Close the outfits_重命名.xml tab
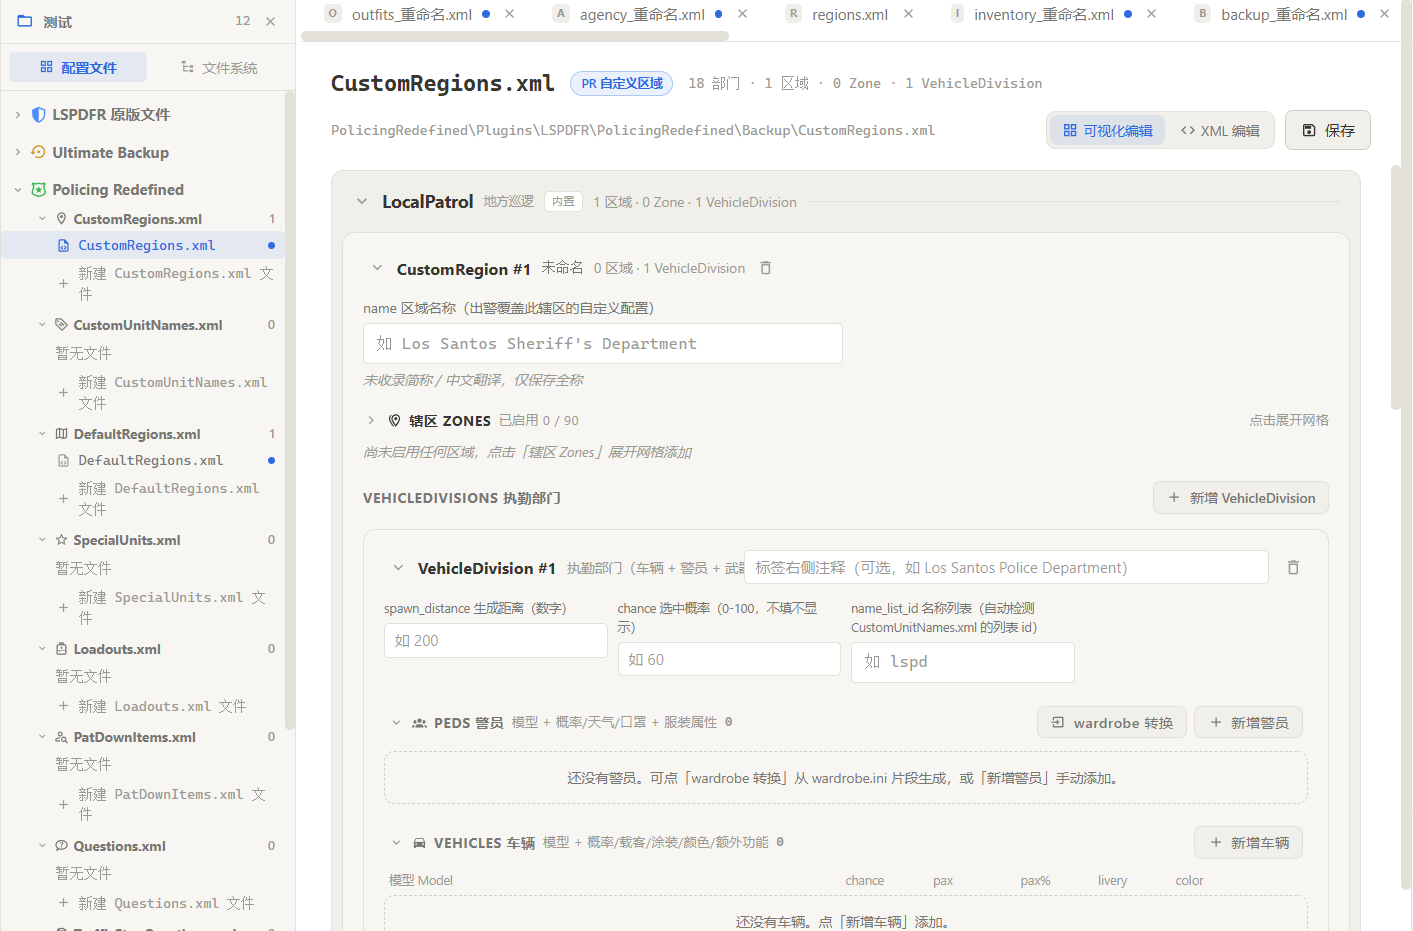 (509, 14)
